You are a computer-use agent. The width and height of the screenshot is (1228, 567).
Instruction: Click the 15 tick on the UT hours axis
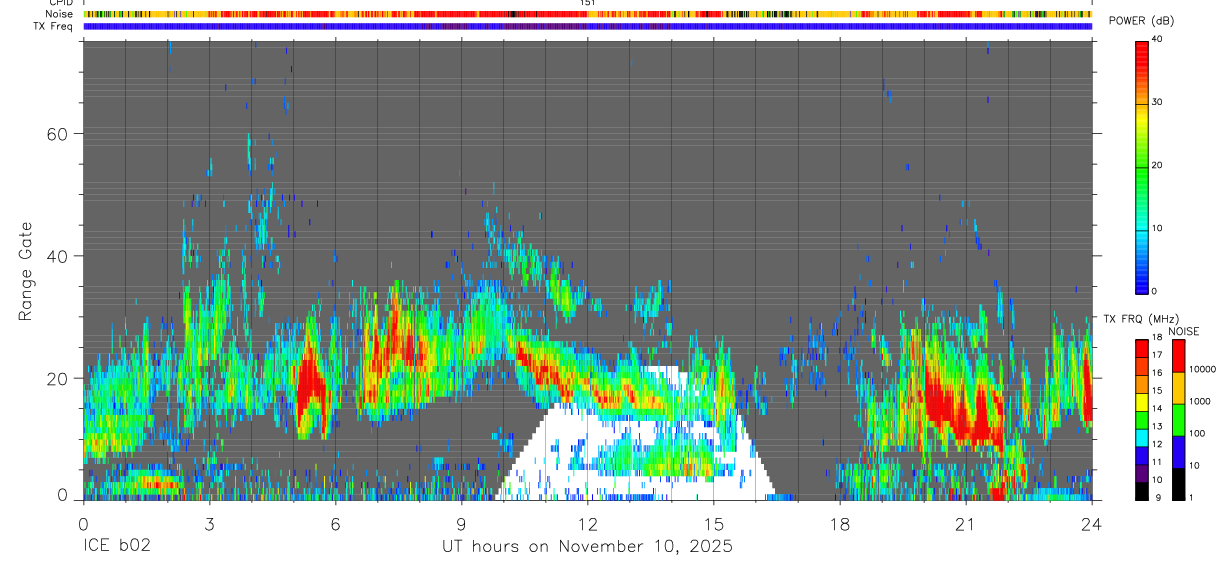[714, 523]
